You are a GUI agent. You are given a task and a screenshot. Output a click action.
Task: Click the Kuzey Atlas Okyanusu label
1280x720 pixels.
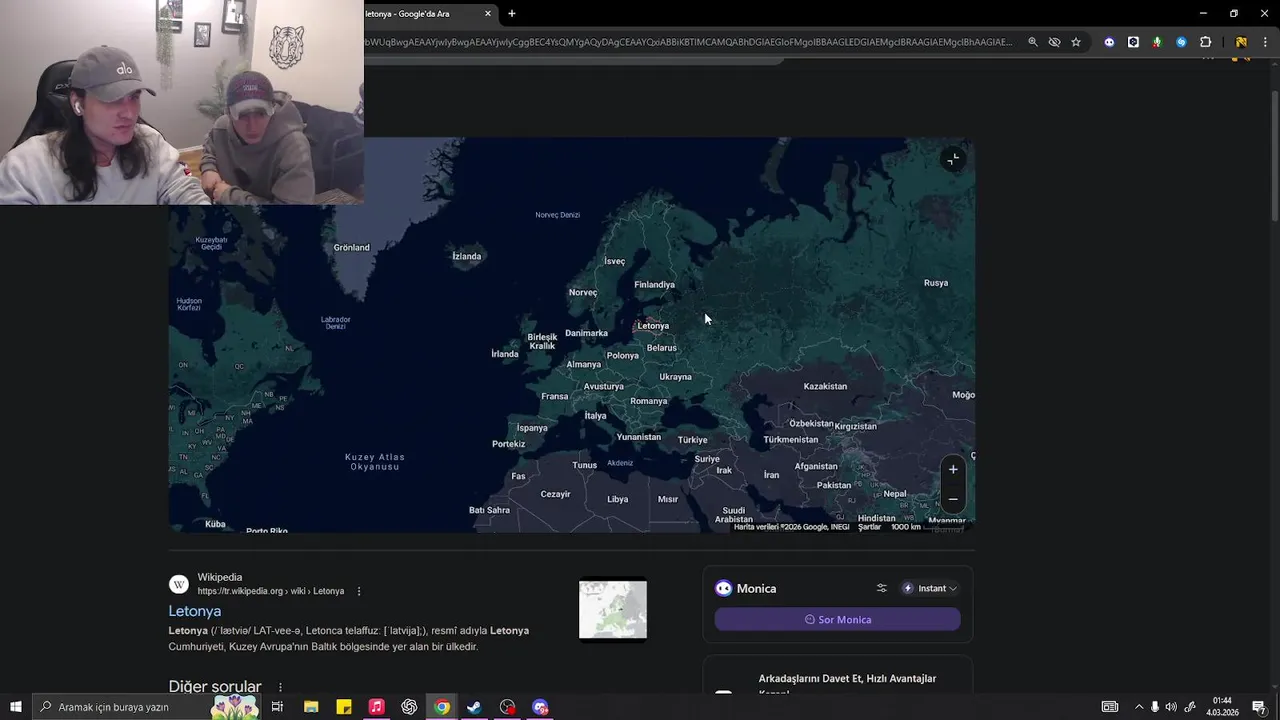click(x=375, y=462)
